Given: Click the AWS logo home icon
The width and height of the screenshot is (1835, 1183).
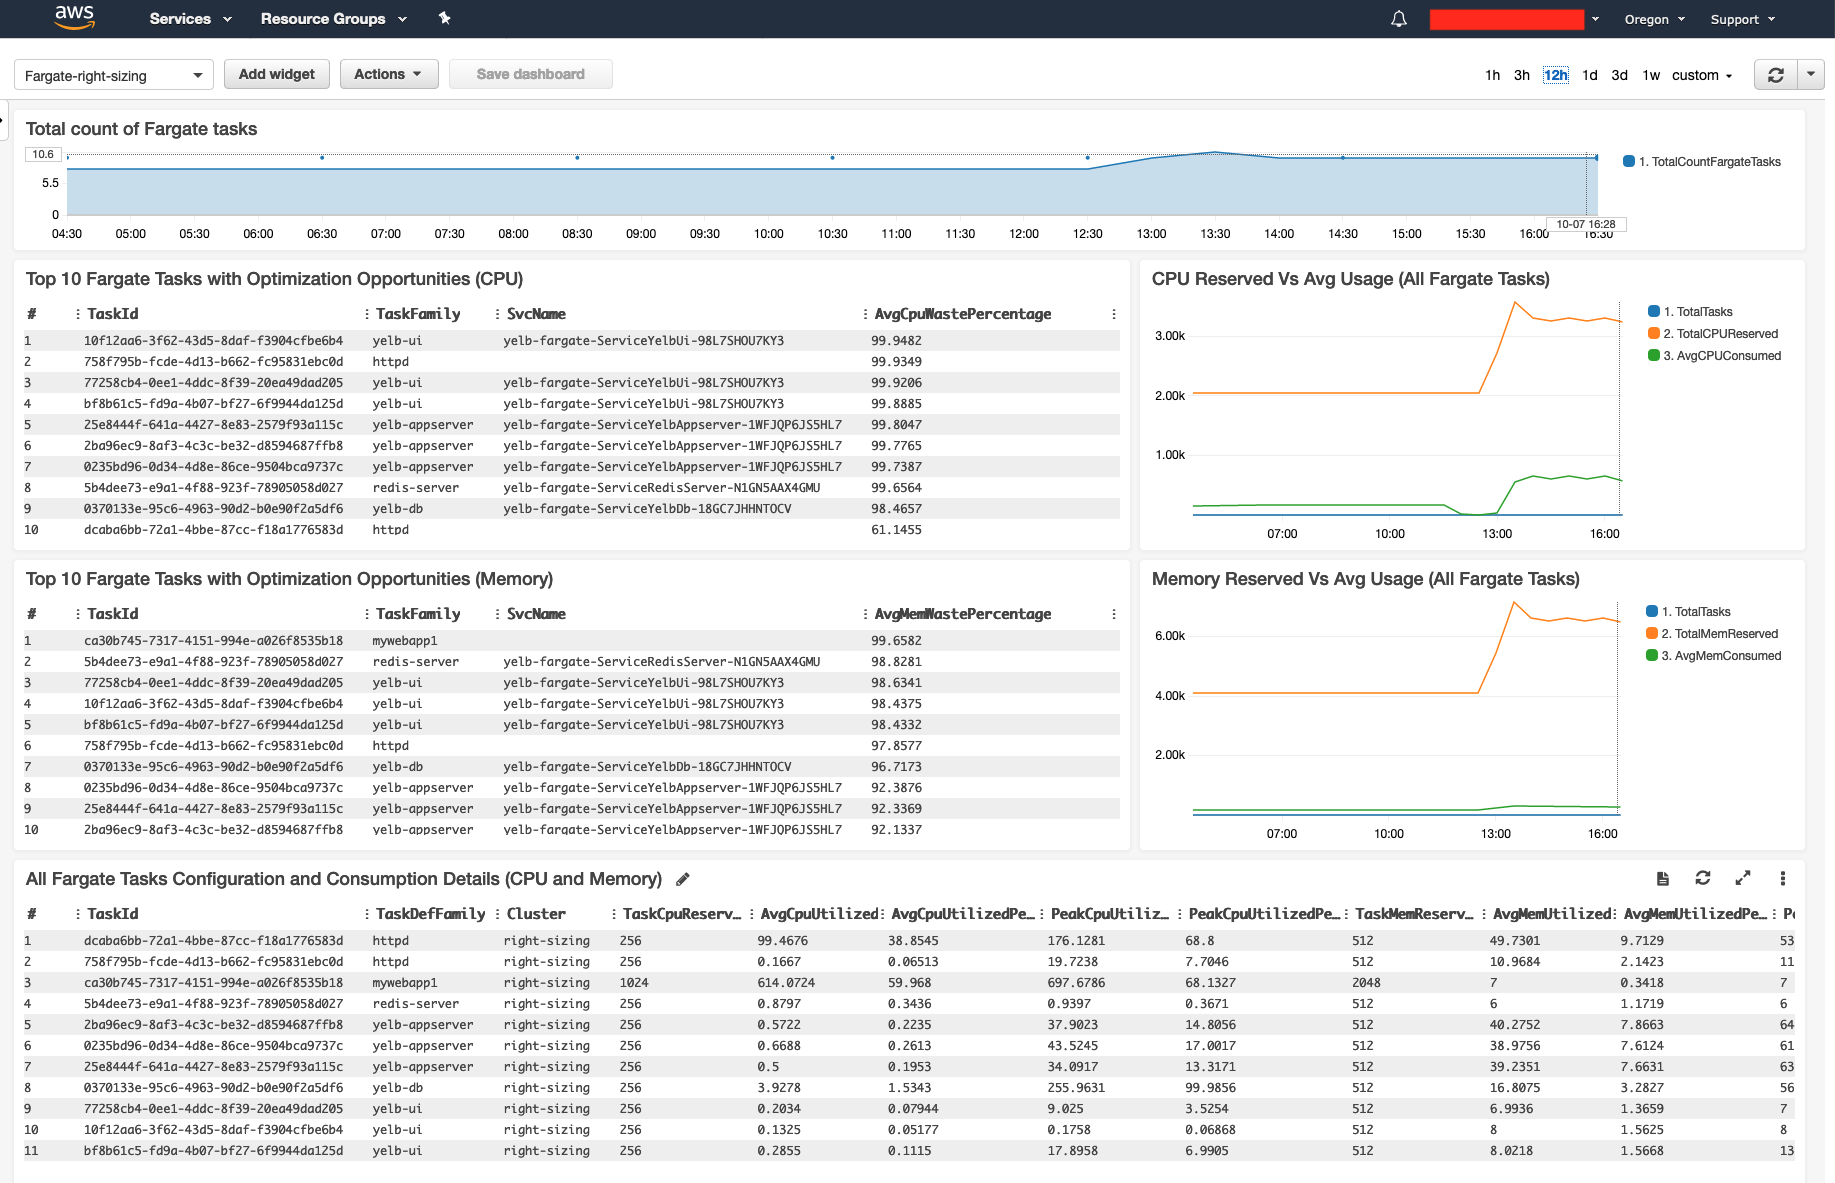Looking at the screenshot, I should 74,17.
